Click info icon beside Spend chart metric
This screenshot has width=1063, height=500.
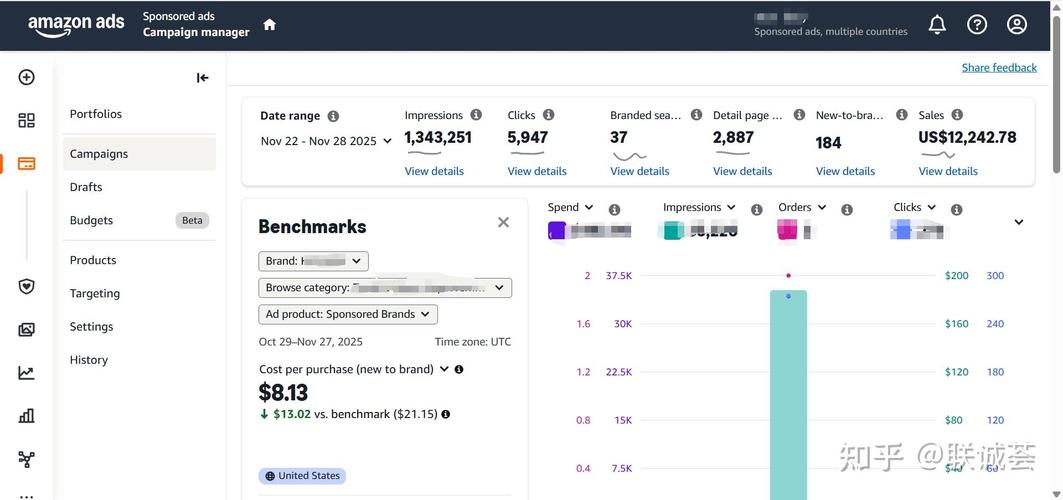point(614,210)
